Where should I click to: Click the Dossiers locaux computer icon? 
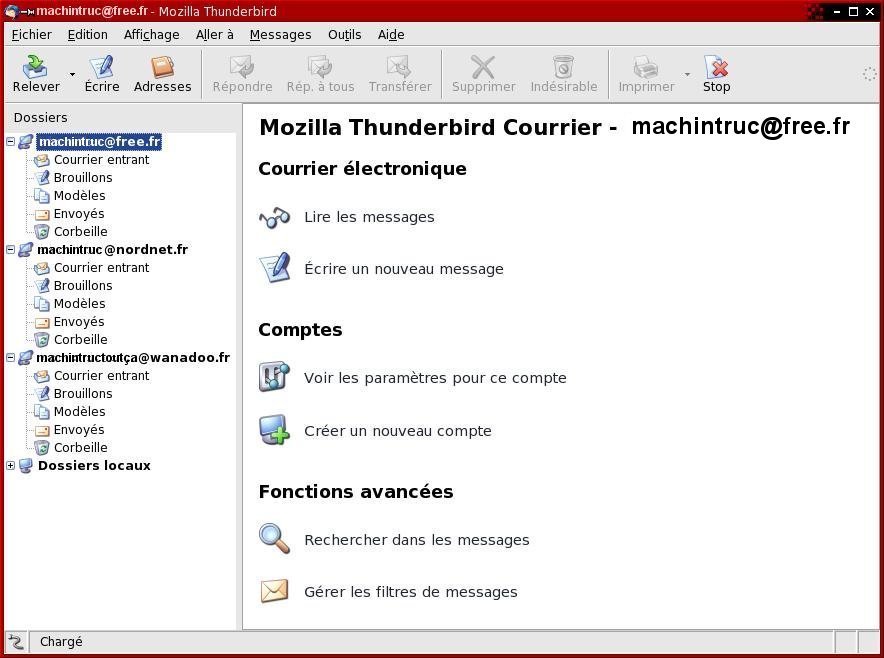(25, 466)
